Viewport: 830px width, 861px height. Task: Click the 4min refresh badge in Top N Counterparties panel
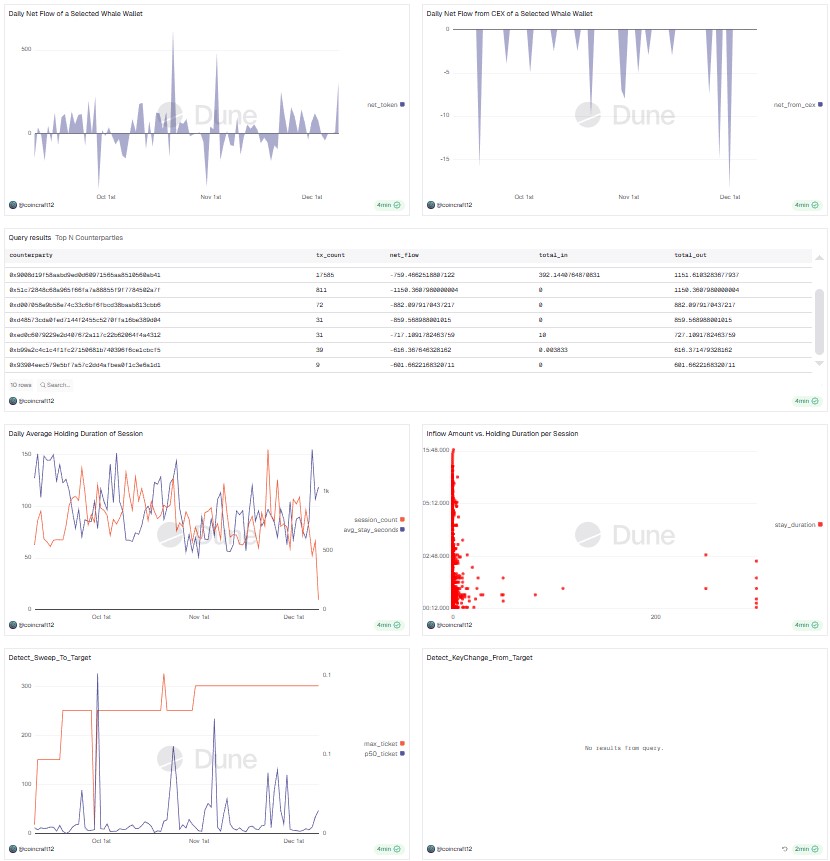807,401
